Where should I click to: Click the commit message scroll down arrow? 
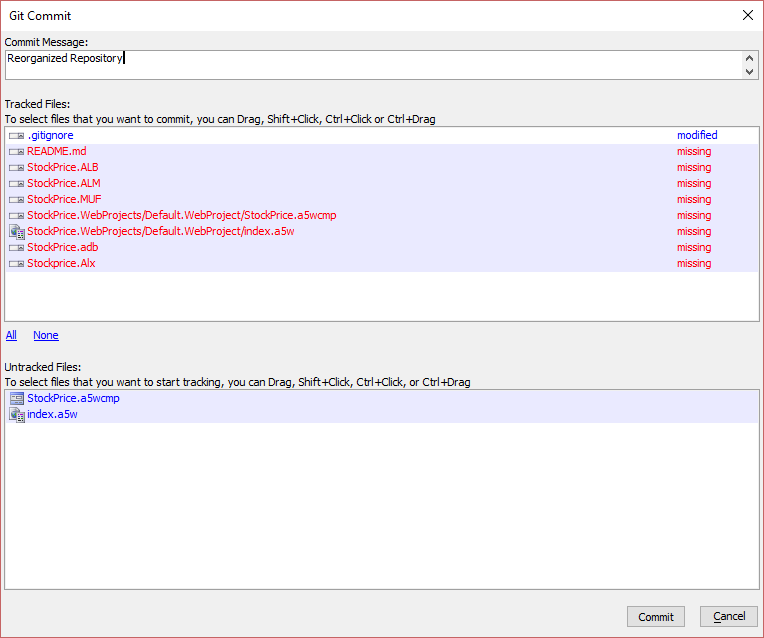click(749, 72)
